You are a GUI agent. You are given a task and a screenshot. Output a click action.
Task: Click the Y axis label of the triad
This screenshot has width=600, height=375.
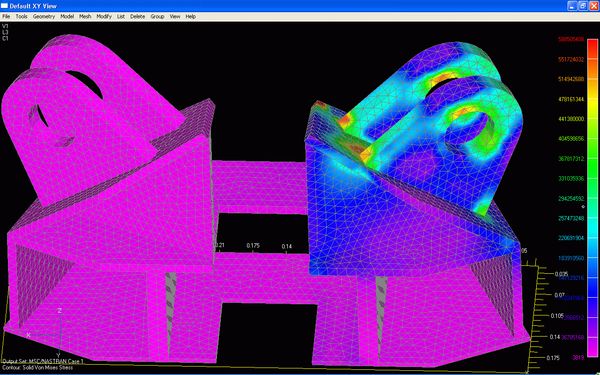[58, 355]
